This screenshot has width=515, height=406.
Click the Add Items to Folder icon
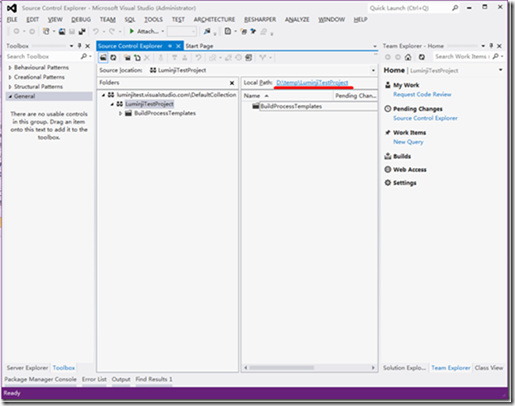(137, 58)
